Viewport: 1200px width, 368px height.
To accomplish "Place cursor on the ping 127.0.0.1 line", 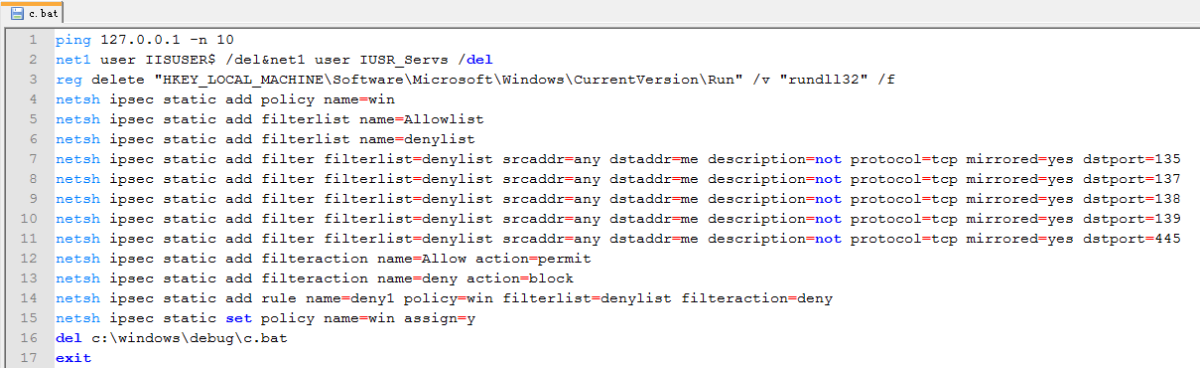I will 145,40.
